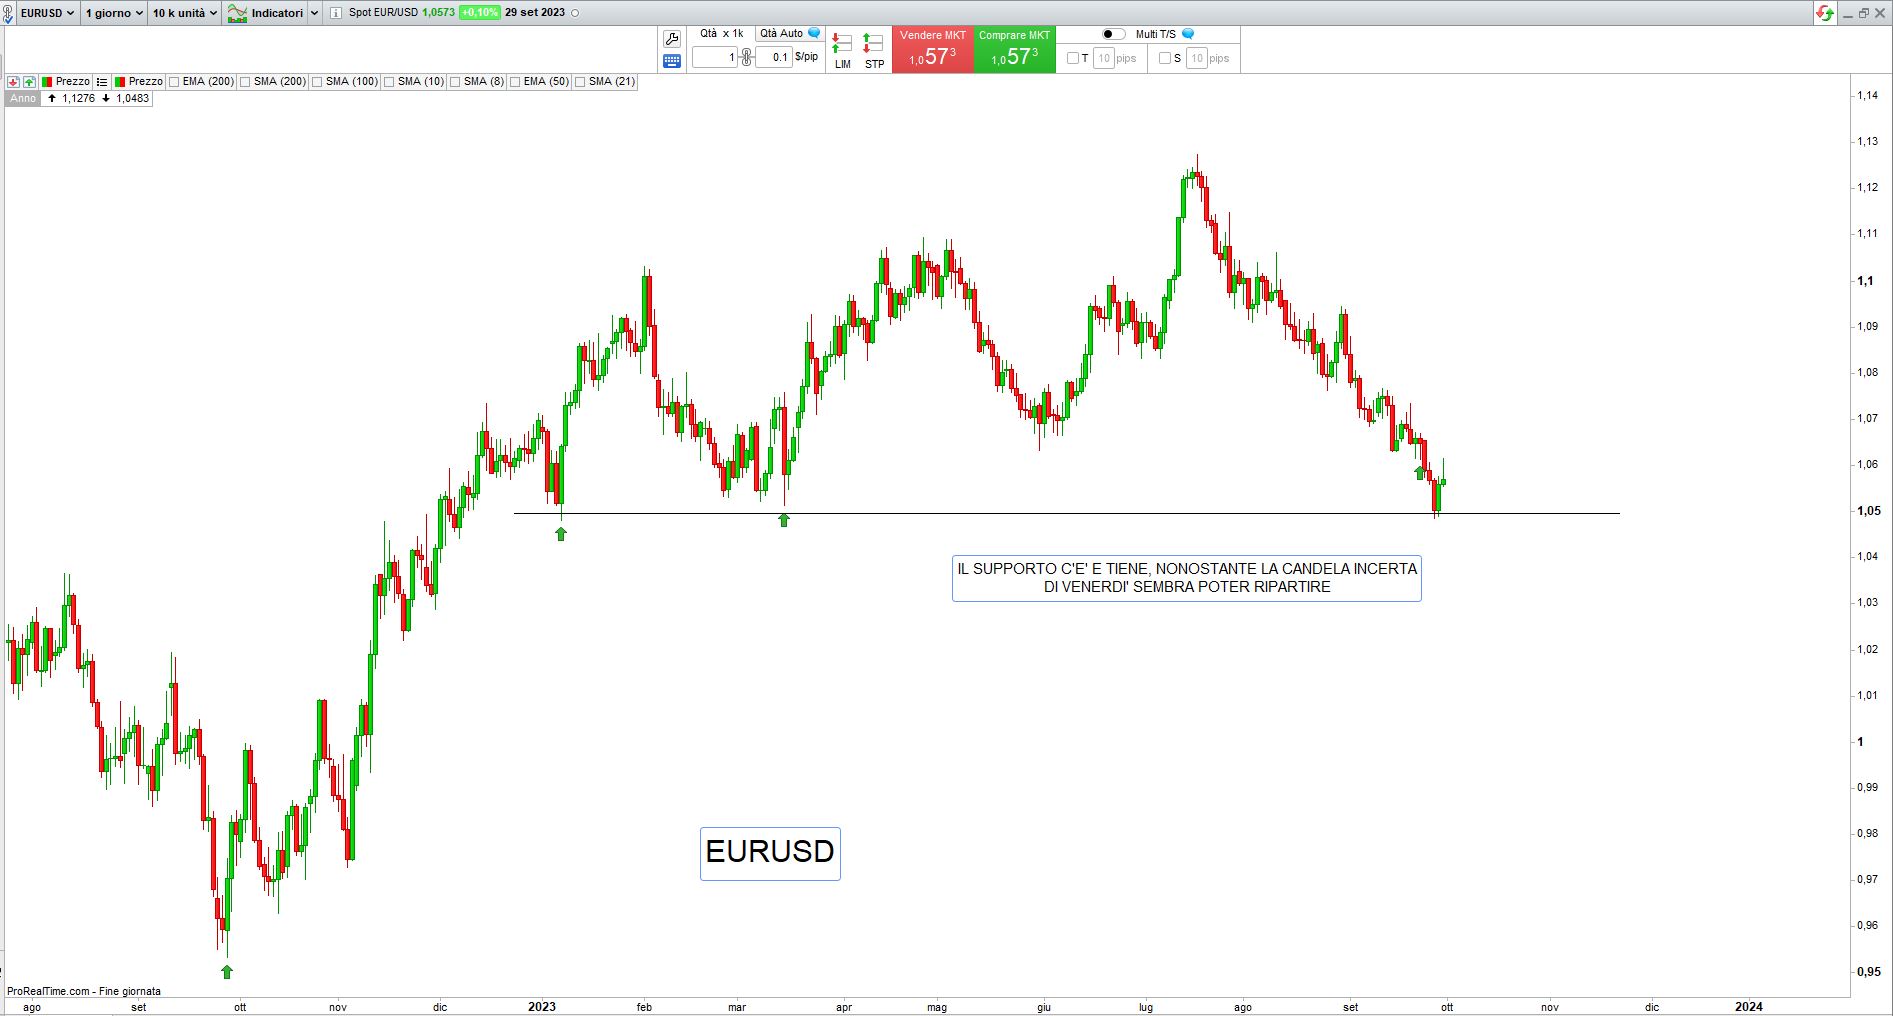
Task: Enable the T target checkbox
Action: point(1073,58)
